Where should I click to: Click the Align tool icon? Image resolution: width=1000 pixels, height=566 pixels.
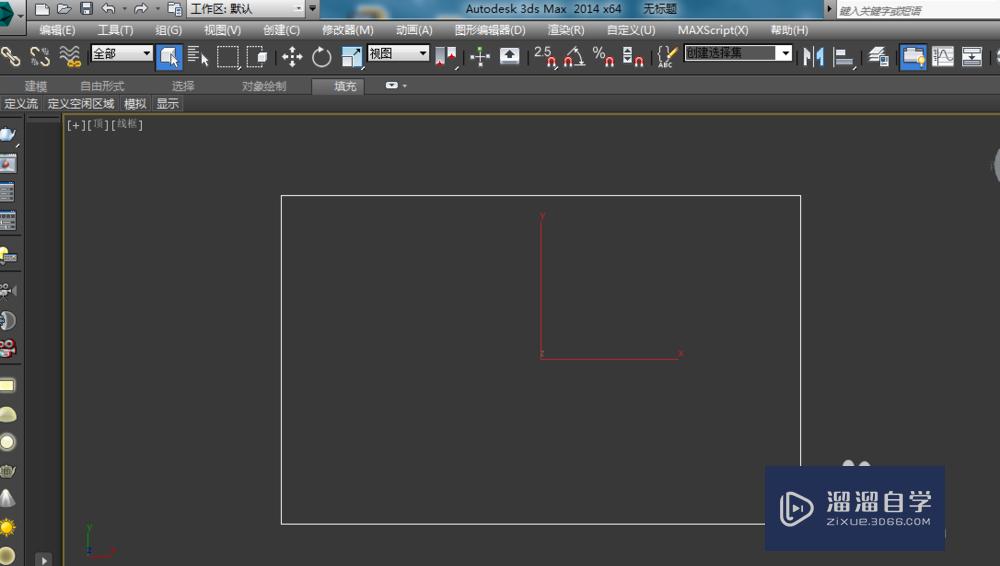click(843, 57)
